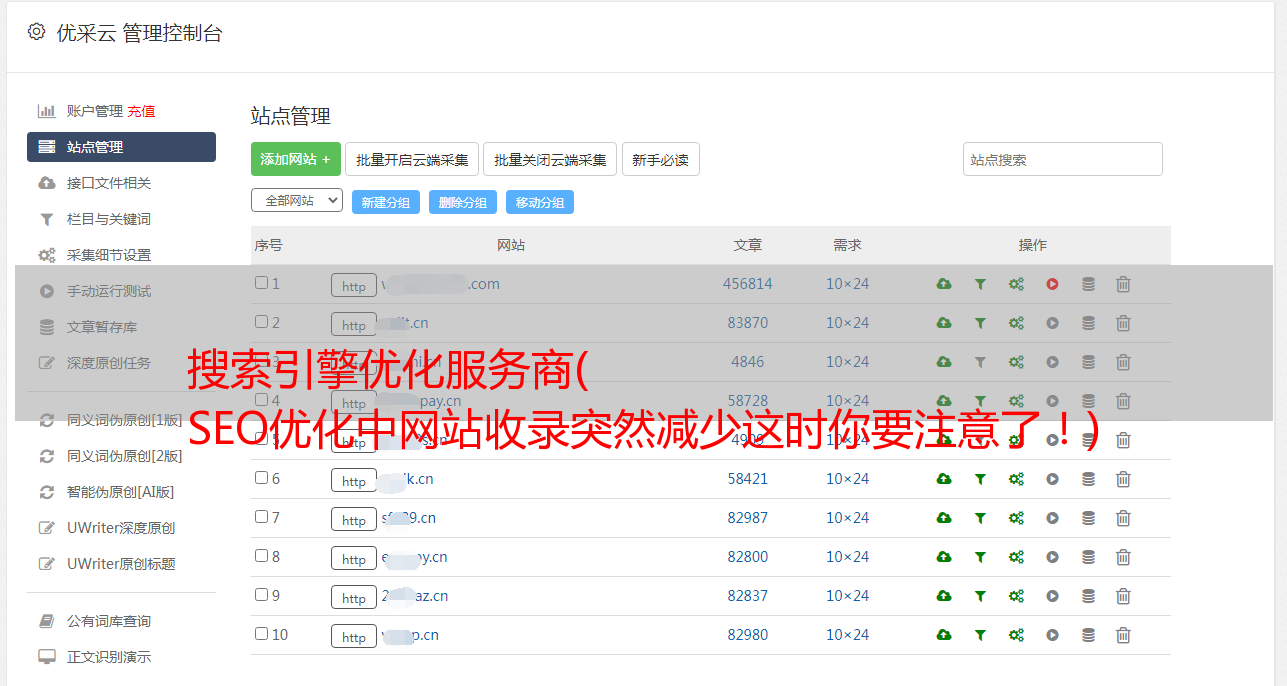This screenshot has width=1287, height=686.
Task: Click the green 添加网站 button
Action: tap(295, 159)
